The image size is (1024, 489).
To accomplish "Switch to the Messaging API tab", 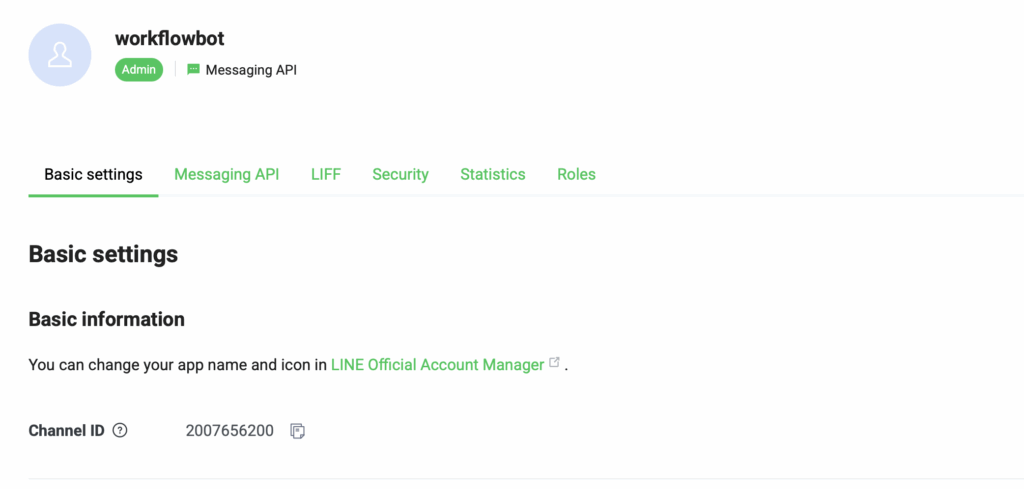I will coord(227,174).
